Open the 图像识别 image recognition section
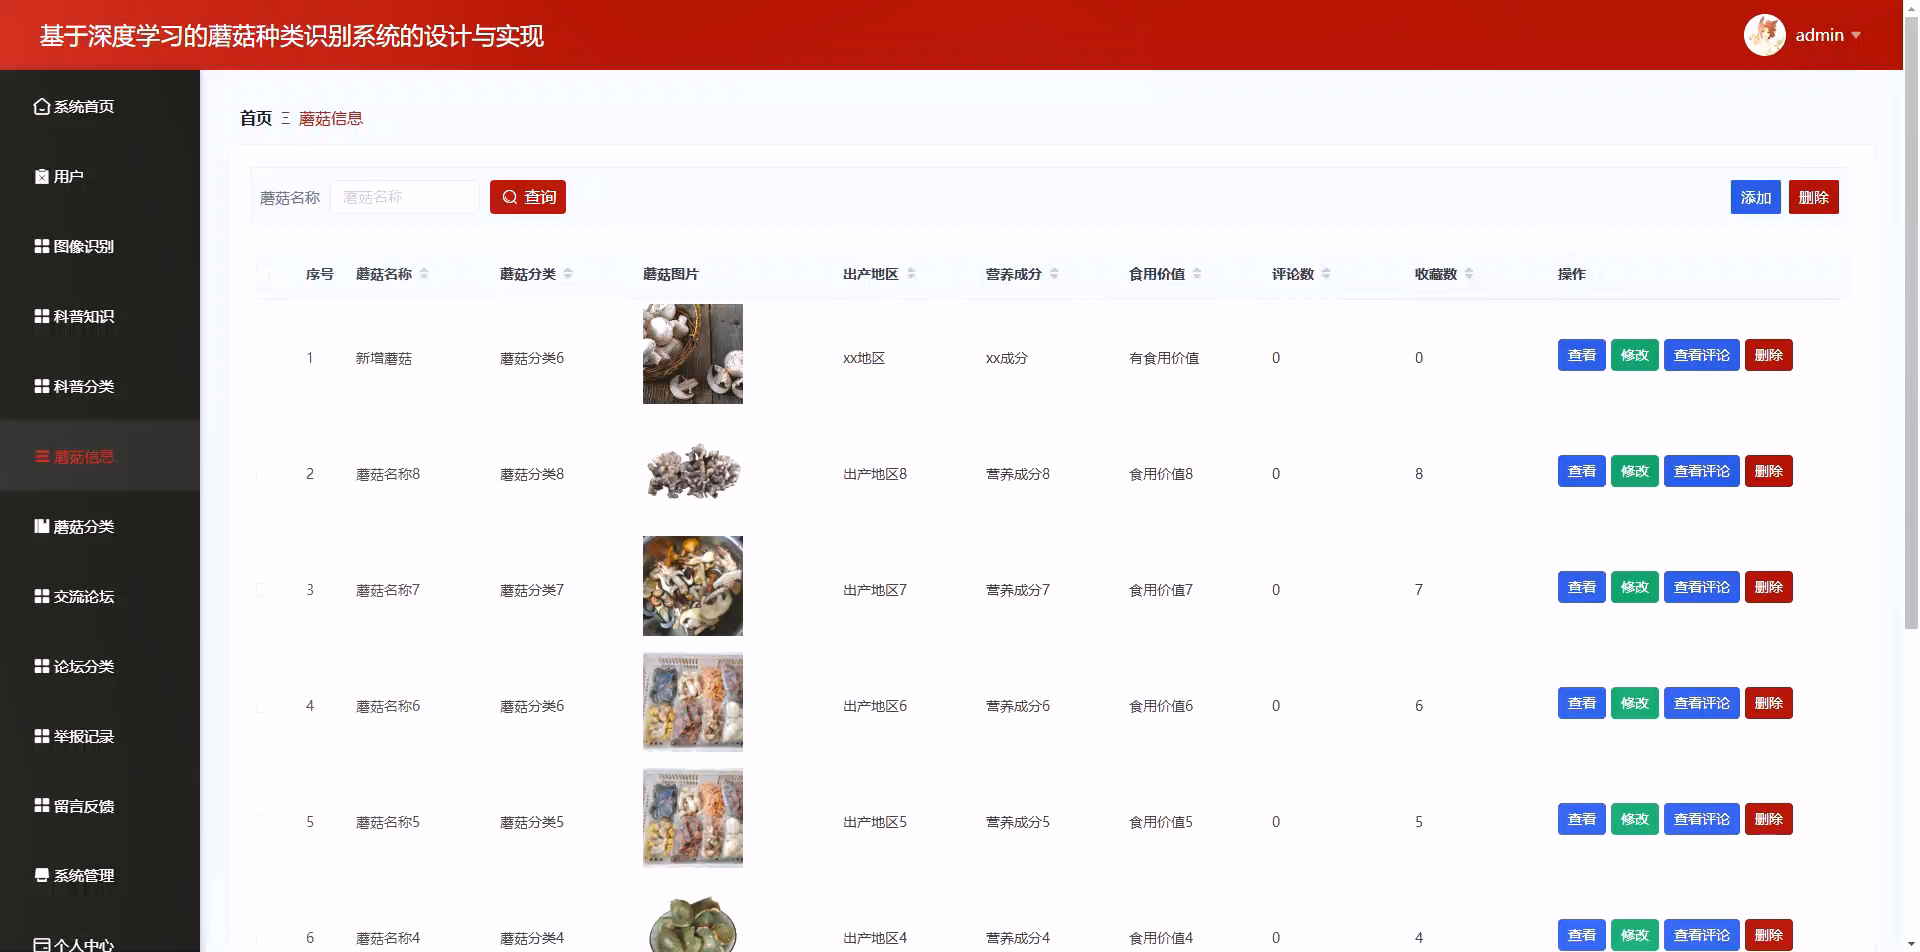 [42, 246]
